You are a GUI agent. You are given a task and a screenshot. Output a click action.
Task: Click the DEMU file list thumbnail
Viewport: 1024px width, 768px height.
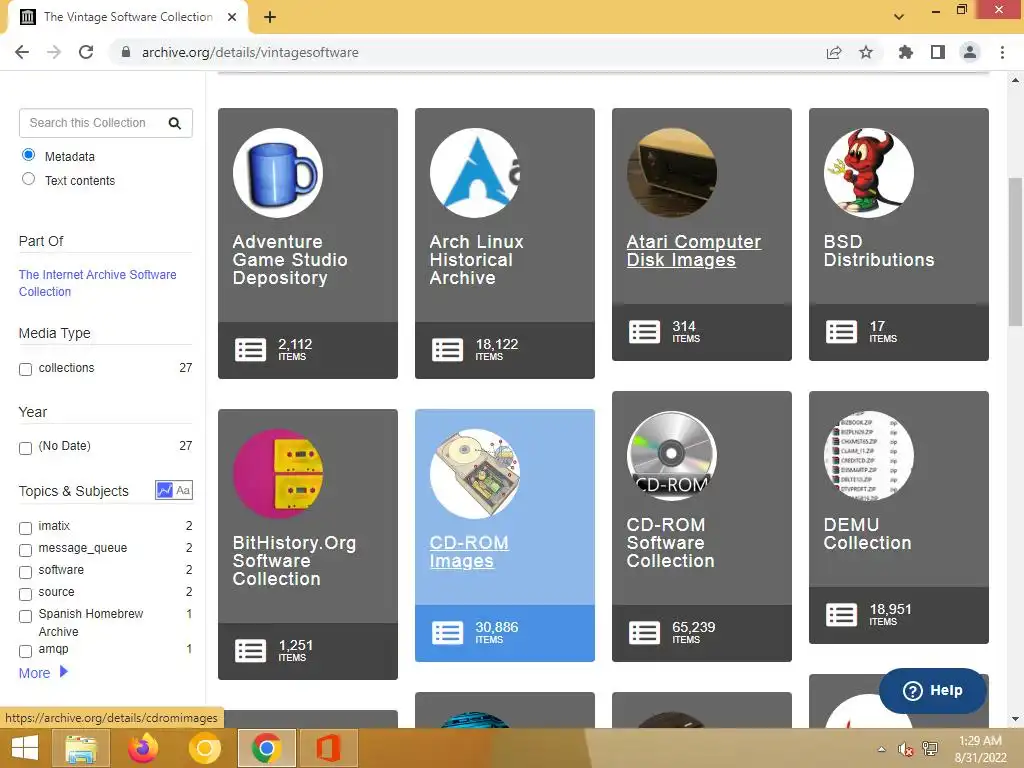pyautogui.click(x=869, y=455)
